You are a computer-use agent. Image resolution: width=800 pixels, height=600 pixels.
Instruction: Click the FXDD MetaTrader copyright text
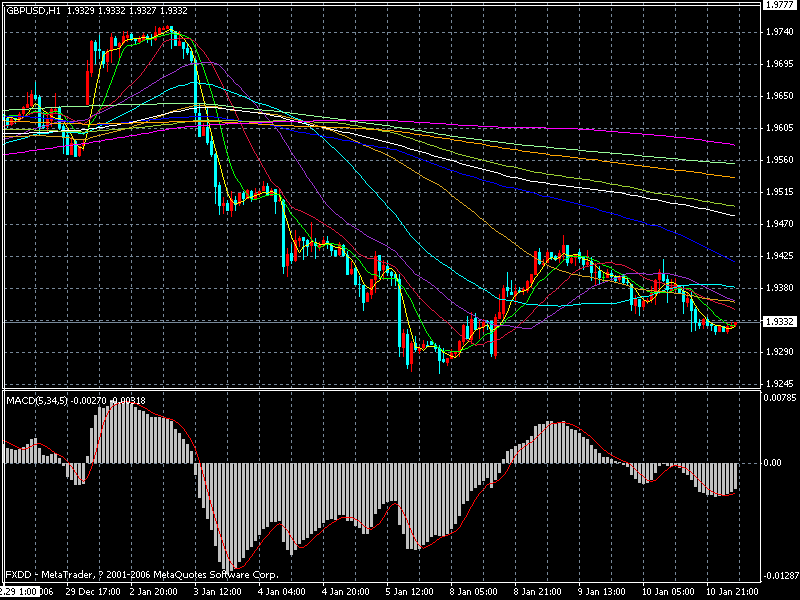click(x=140, y=574)
